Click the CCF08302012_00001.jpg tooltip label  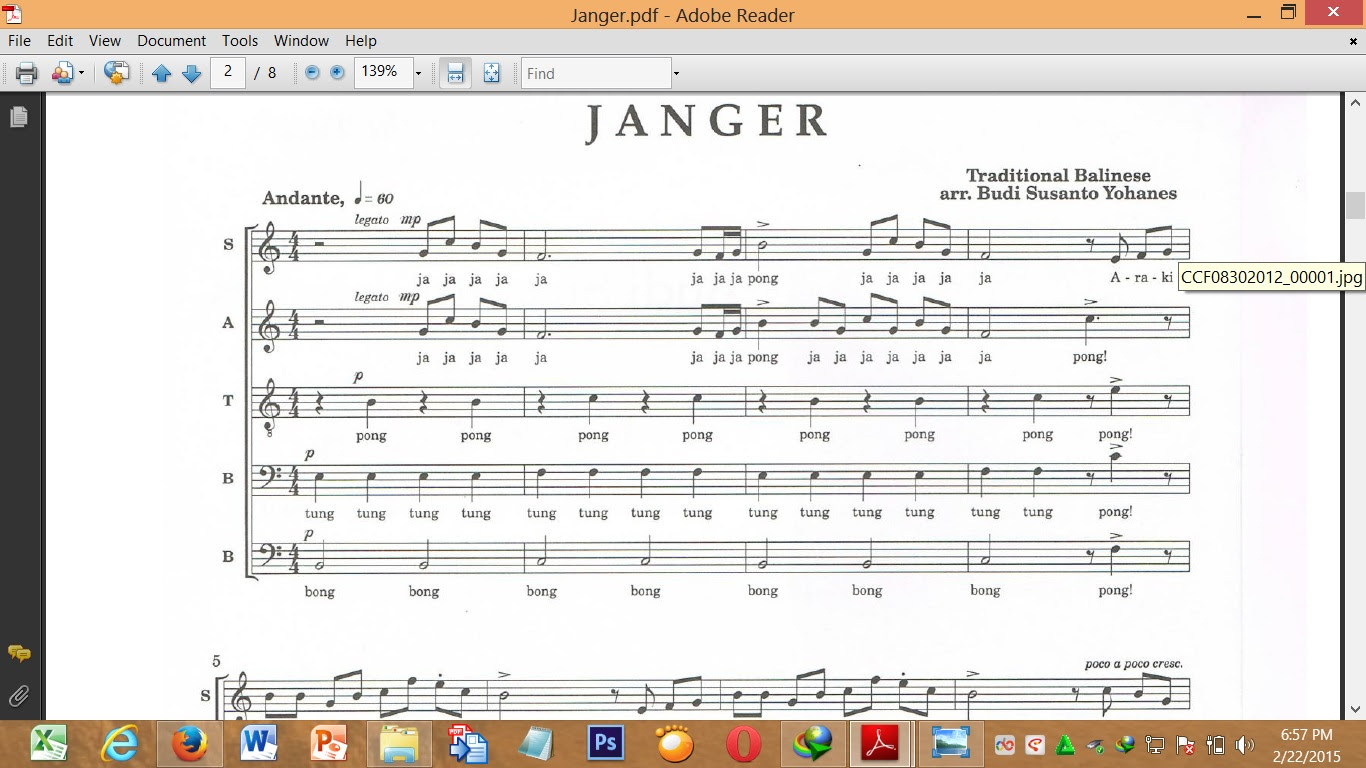[x=1272, y=277]
